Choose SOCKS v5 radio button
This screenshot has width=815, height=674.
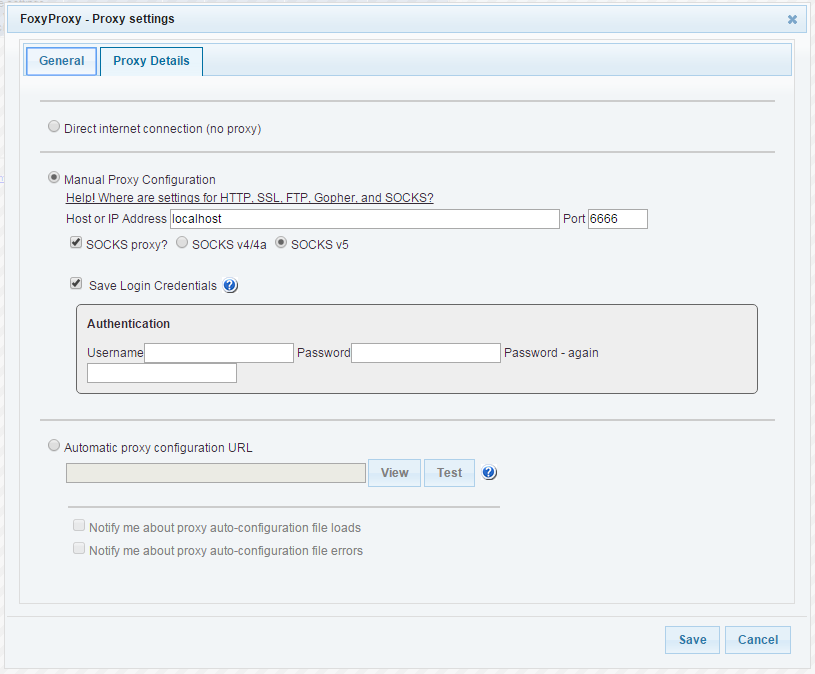(281, 242)
